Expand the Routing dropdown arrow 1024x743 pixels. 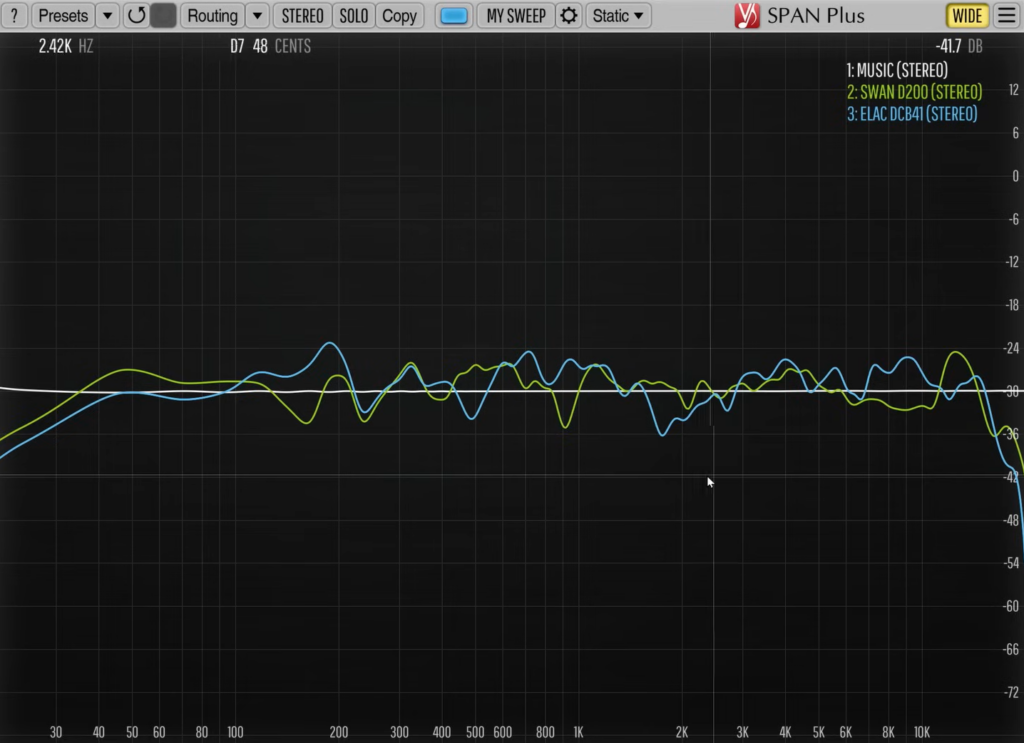pyautogui.click(x=258, y=16)
